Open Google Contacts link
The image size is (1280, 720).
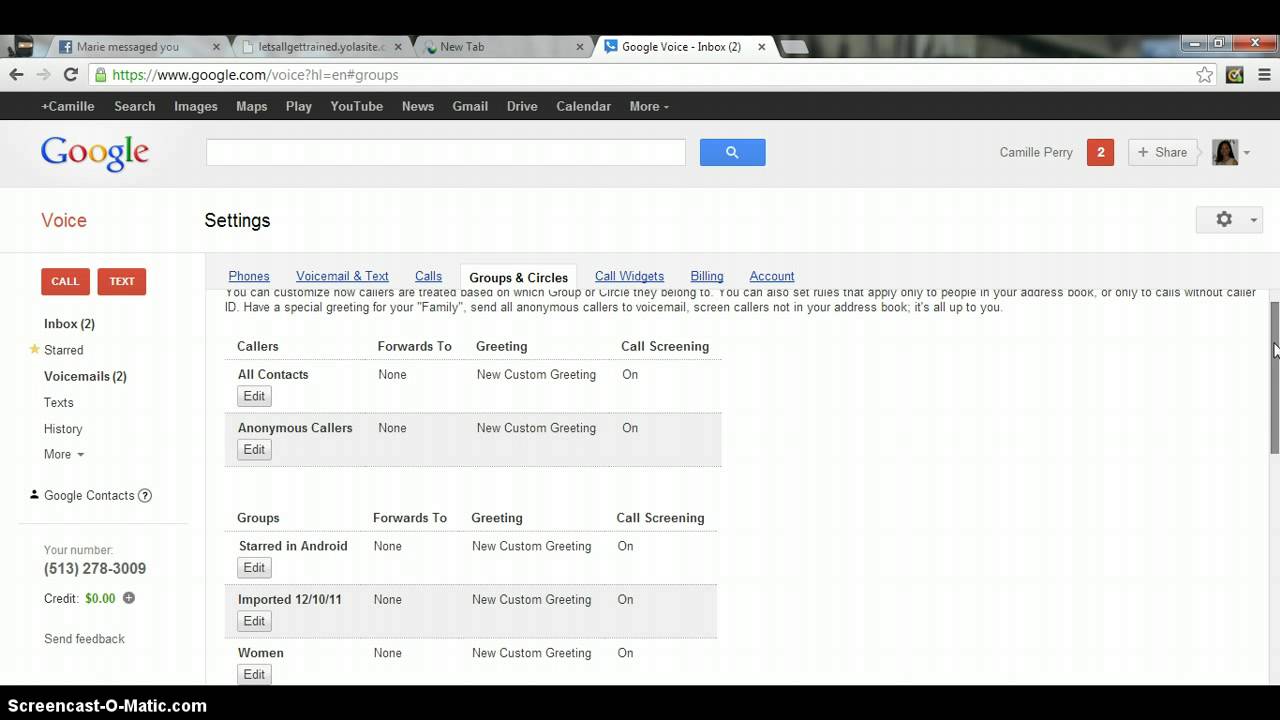pos(89,495)
